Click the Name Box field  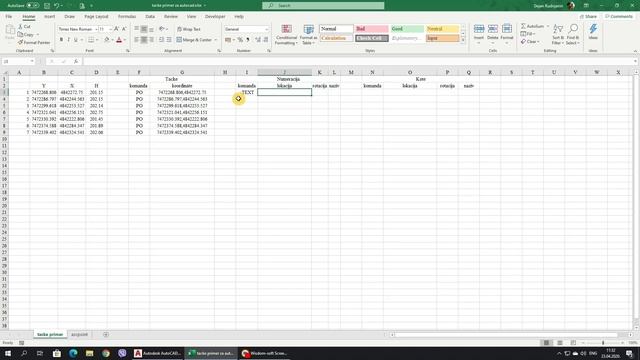point(18,61)
